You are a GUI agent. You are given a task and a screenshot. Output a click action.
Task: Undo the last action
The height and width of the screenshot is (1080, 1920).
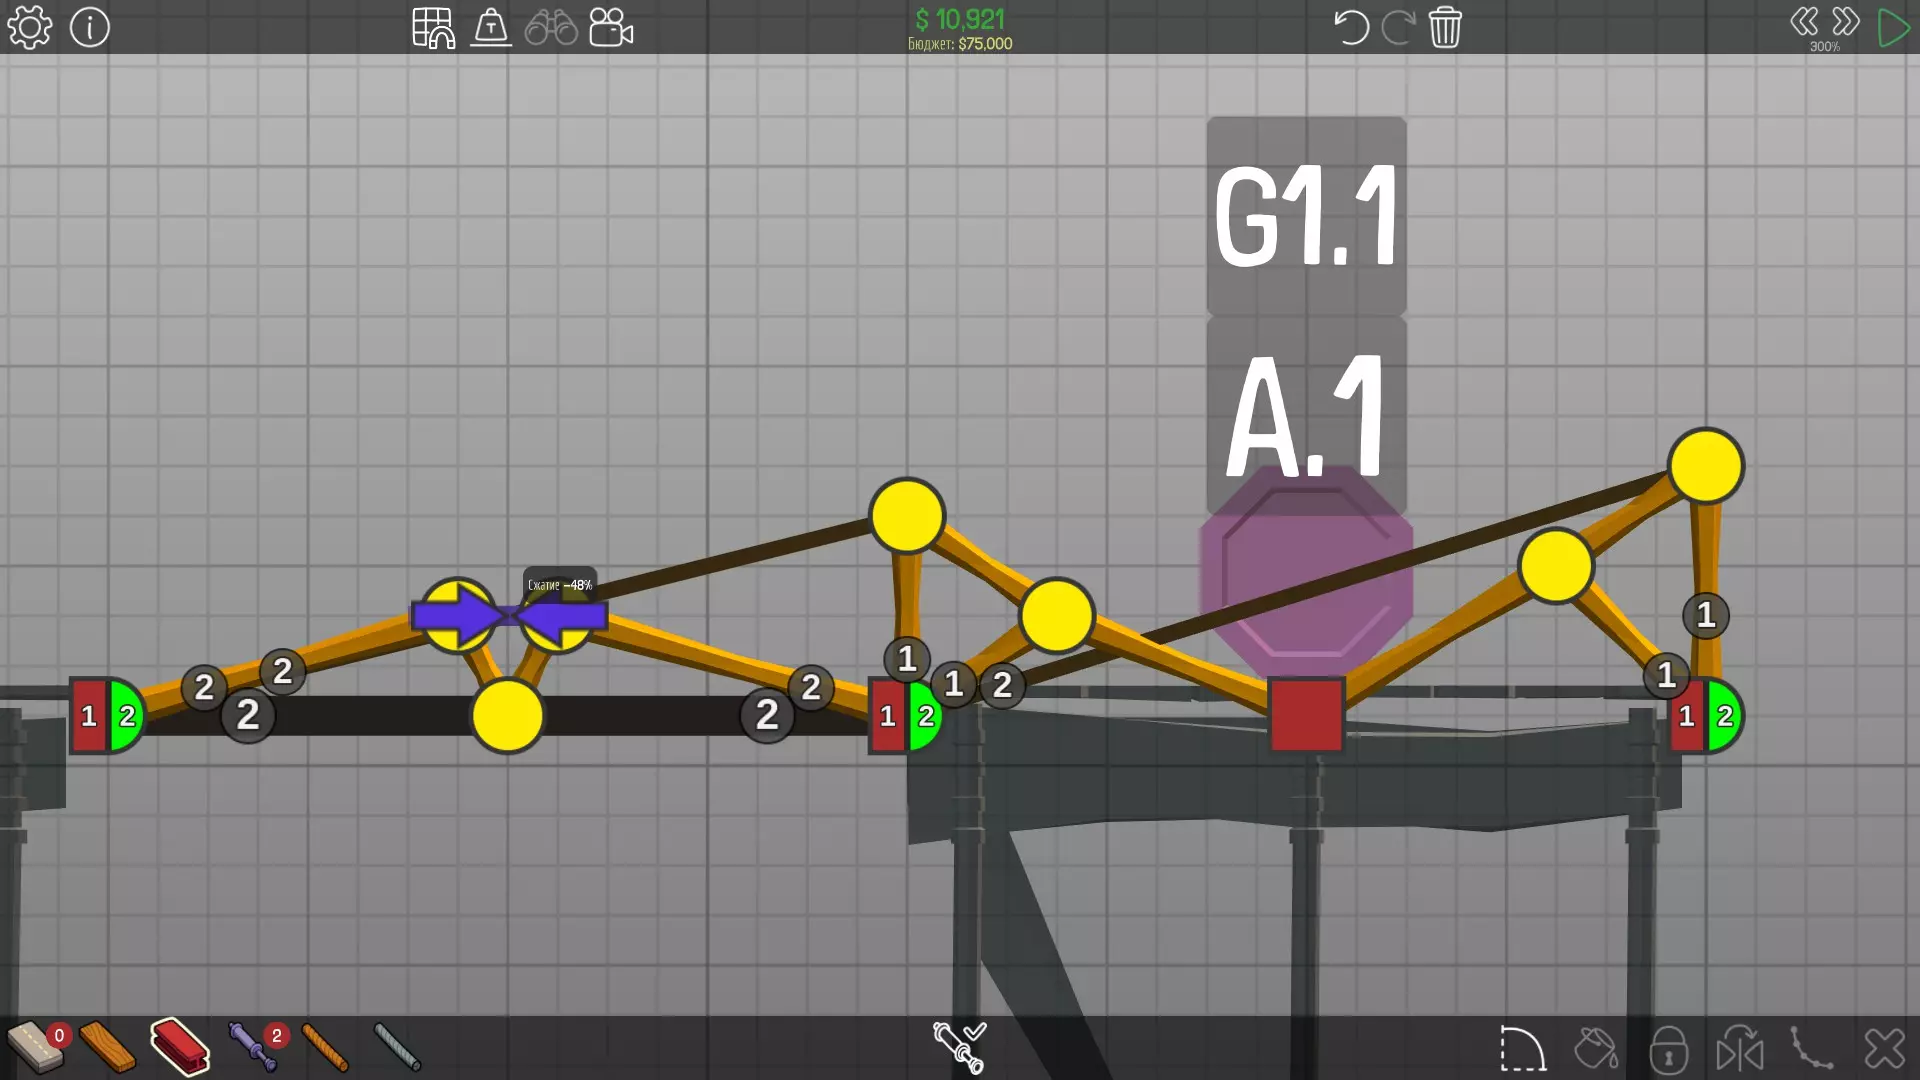coord(1350,28)
